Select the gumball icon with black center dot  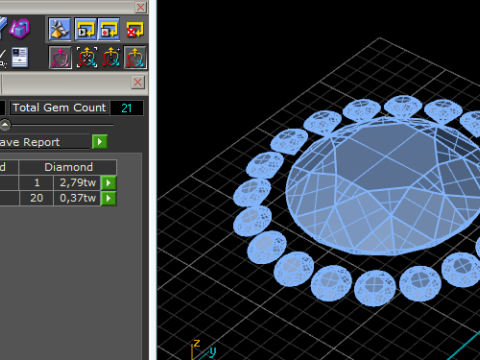point(111,57)
